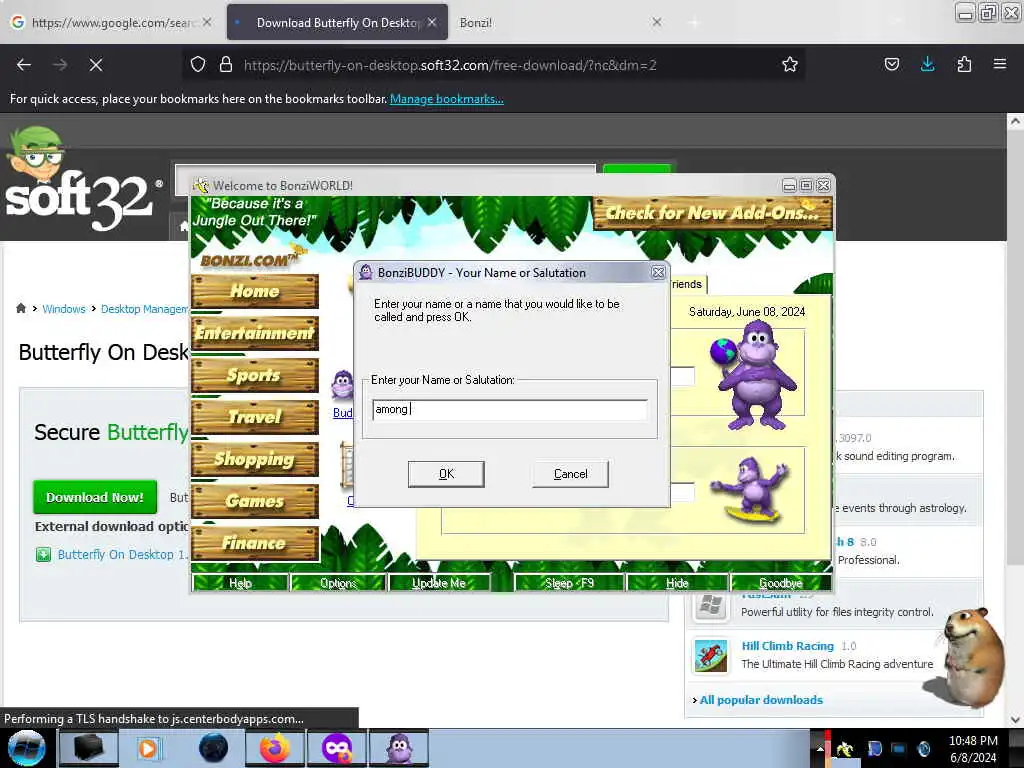Click the soft32 logo

tap(84, 180)
